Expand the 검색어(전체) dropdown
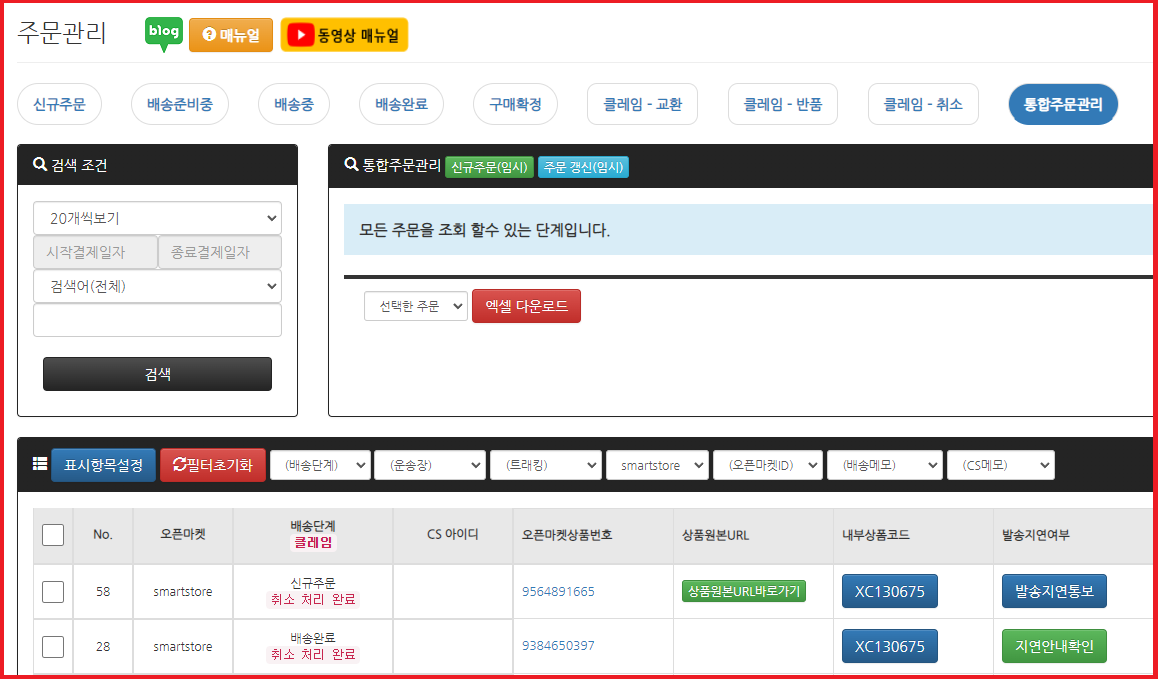The height and width of the screenshot is (679, 1158). pyautogui.click(x=157, y=286)
